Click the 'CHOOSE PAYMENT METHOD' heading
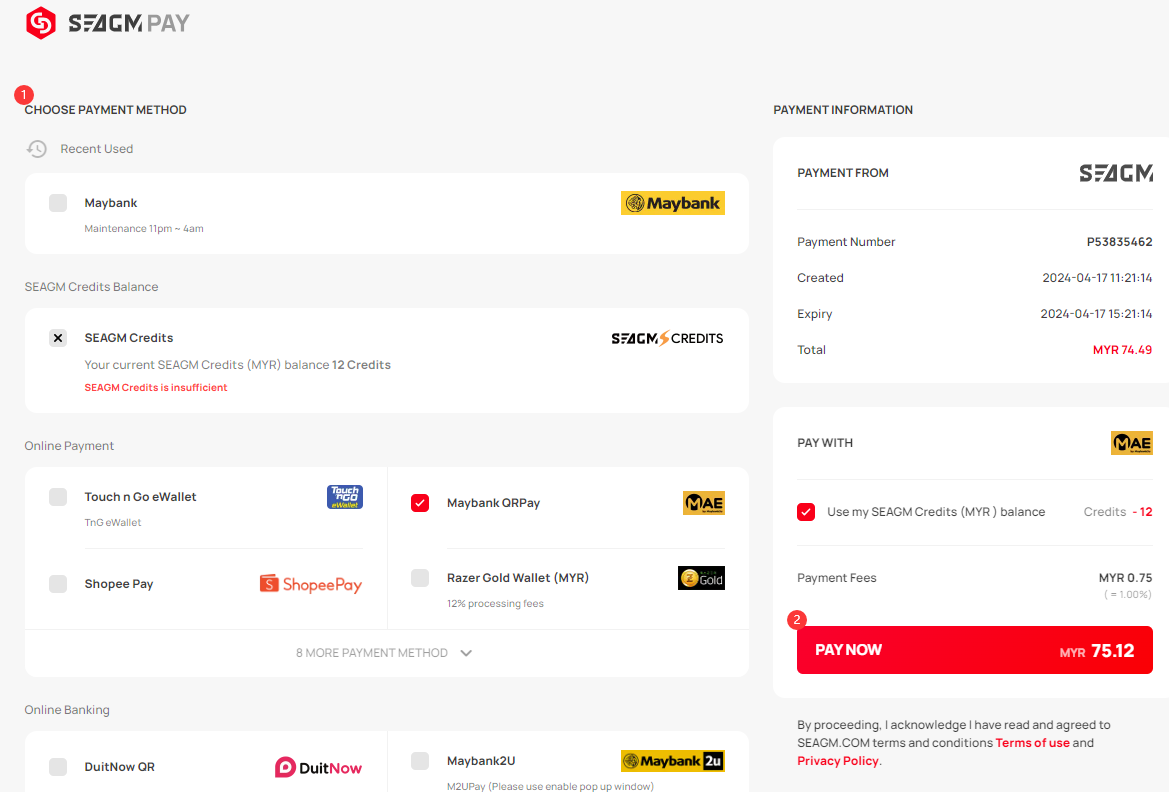Screen dimensions: 1169x792 (x=106, y=110)
